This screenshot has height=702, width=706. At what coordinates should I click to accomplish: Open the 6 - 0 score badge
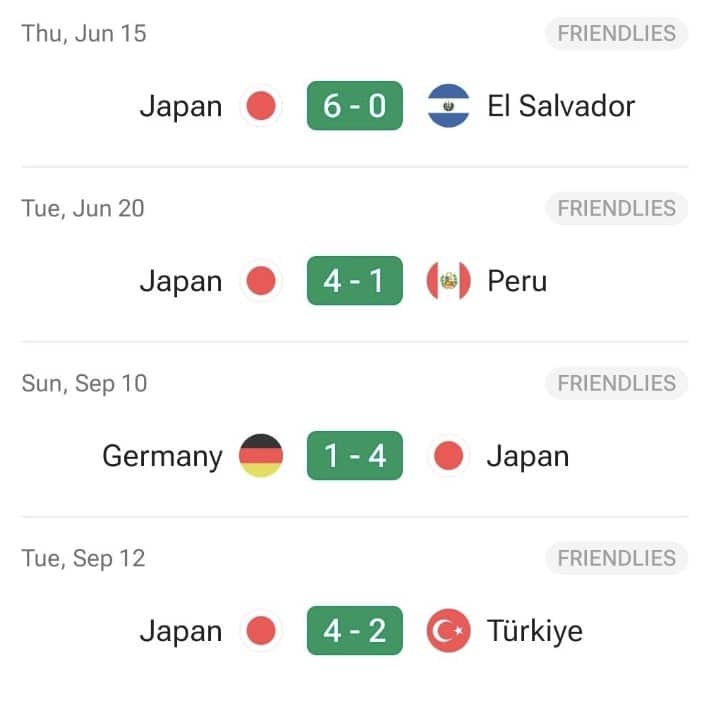[x=355, y=106]
